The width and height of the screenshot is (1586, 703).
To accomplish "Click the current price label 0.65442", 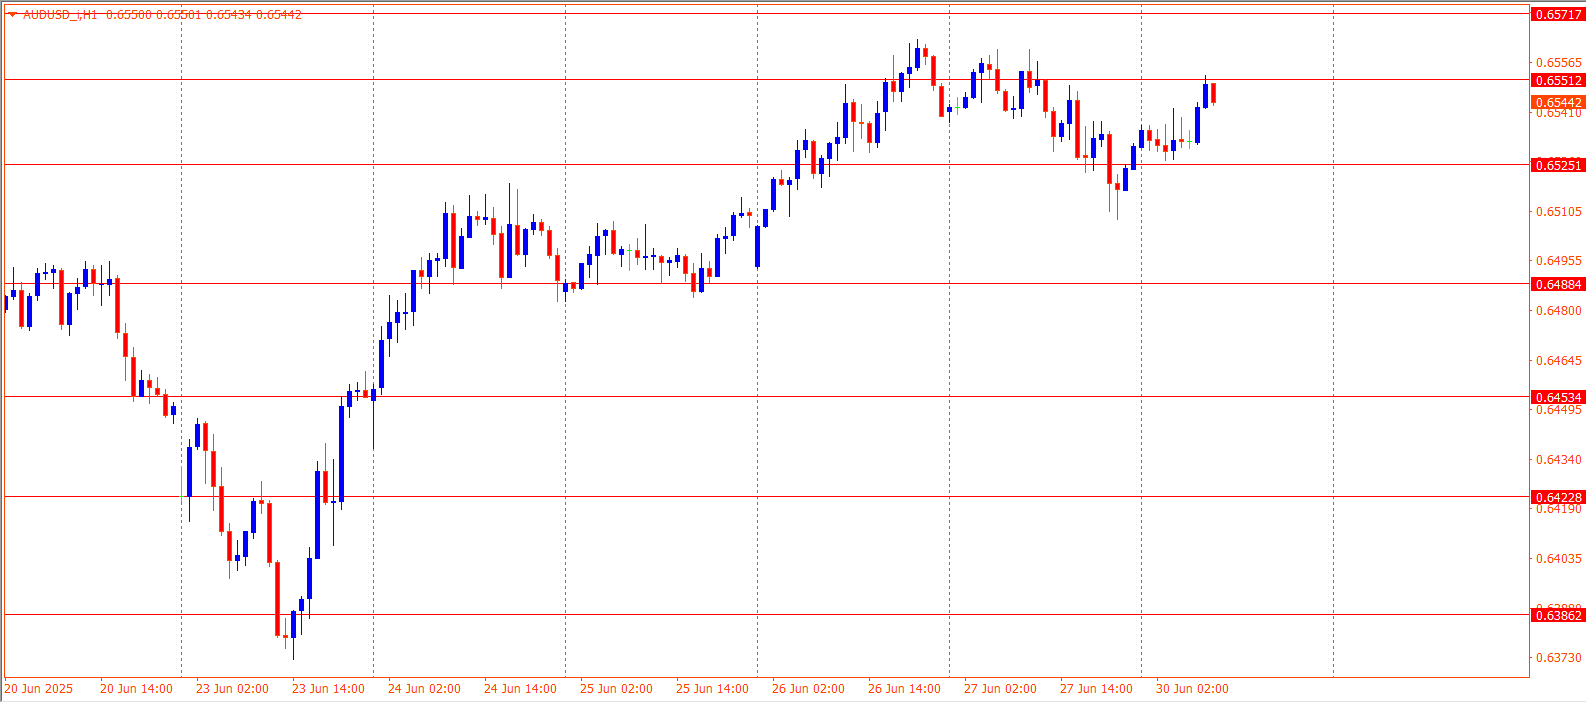I will (x=1558, y=102).
